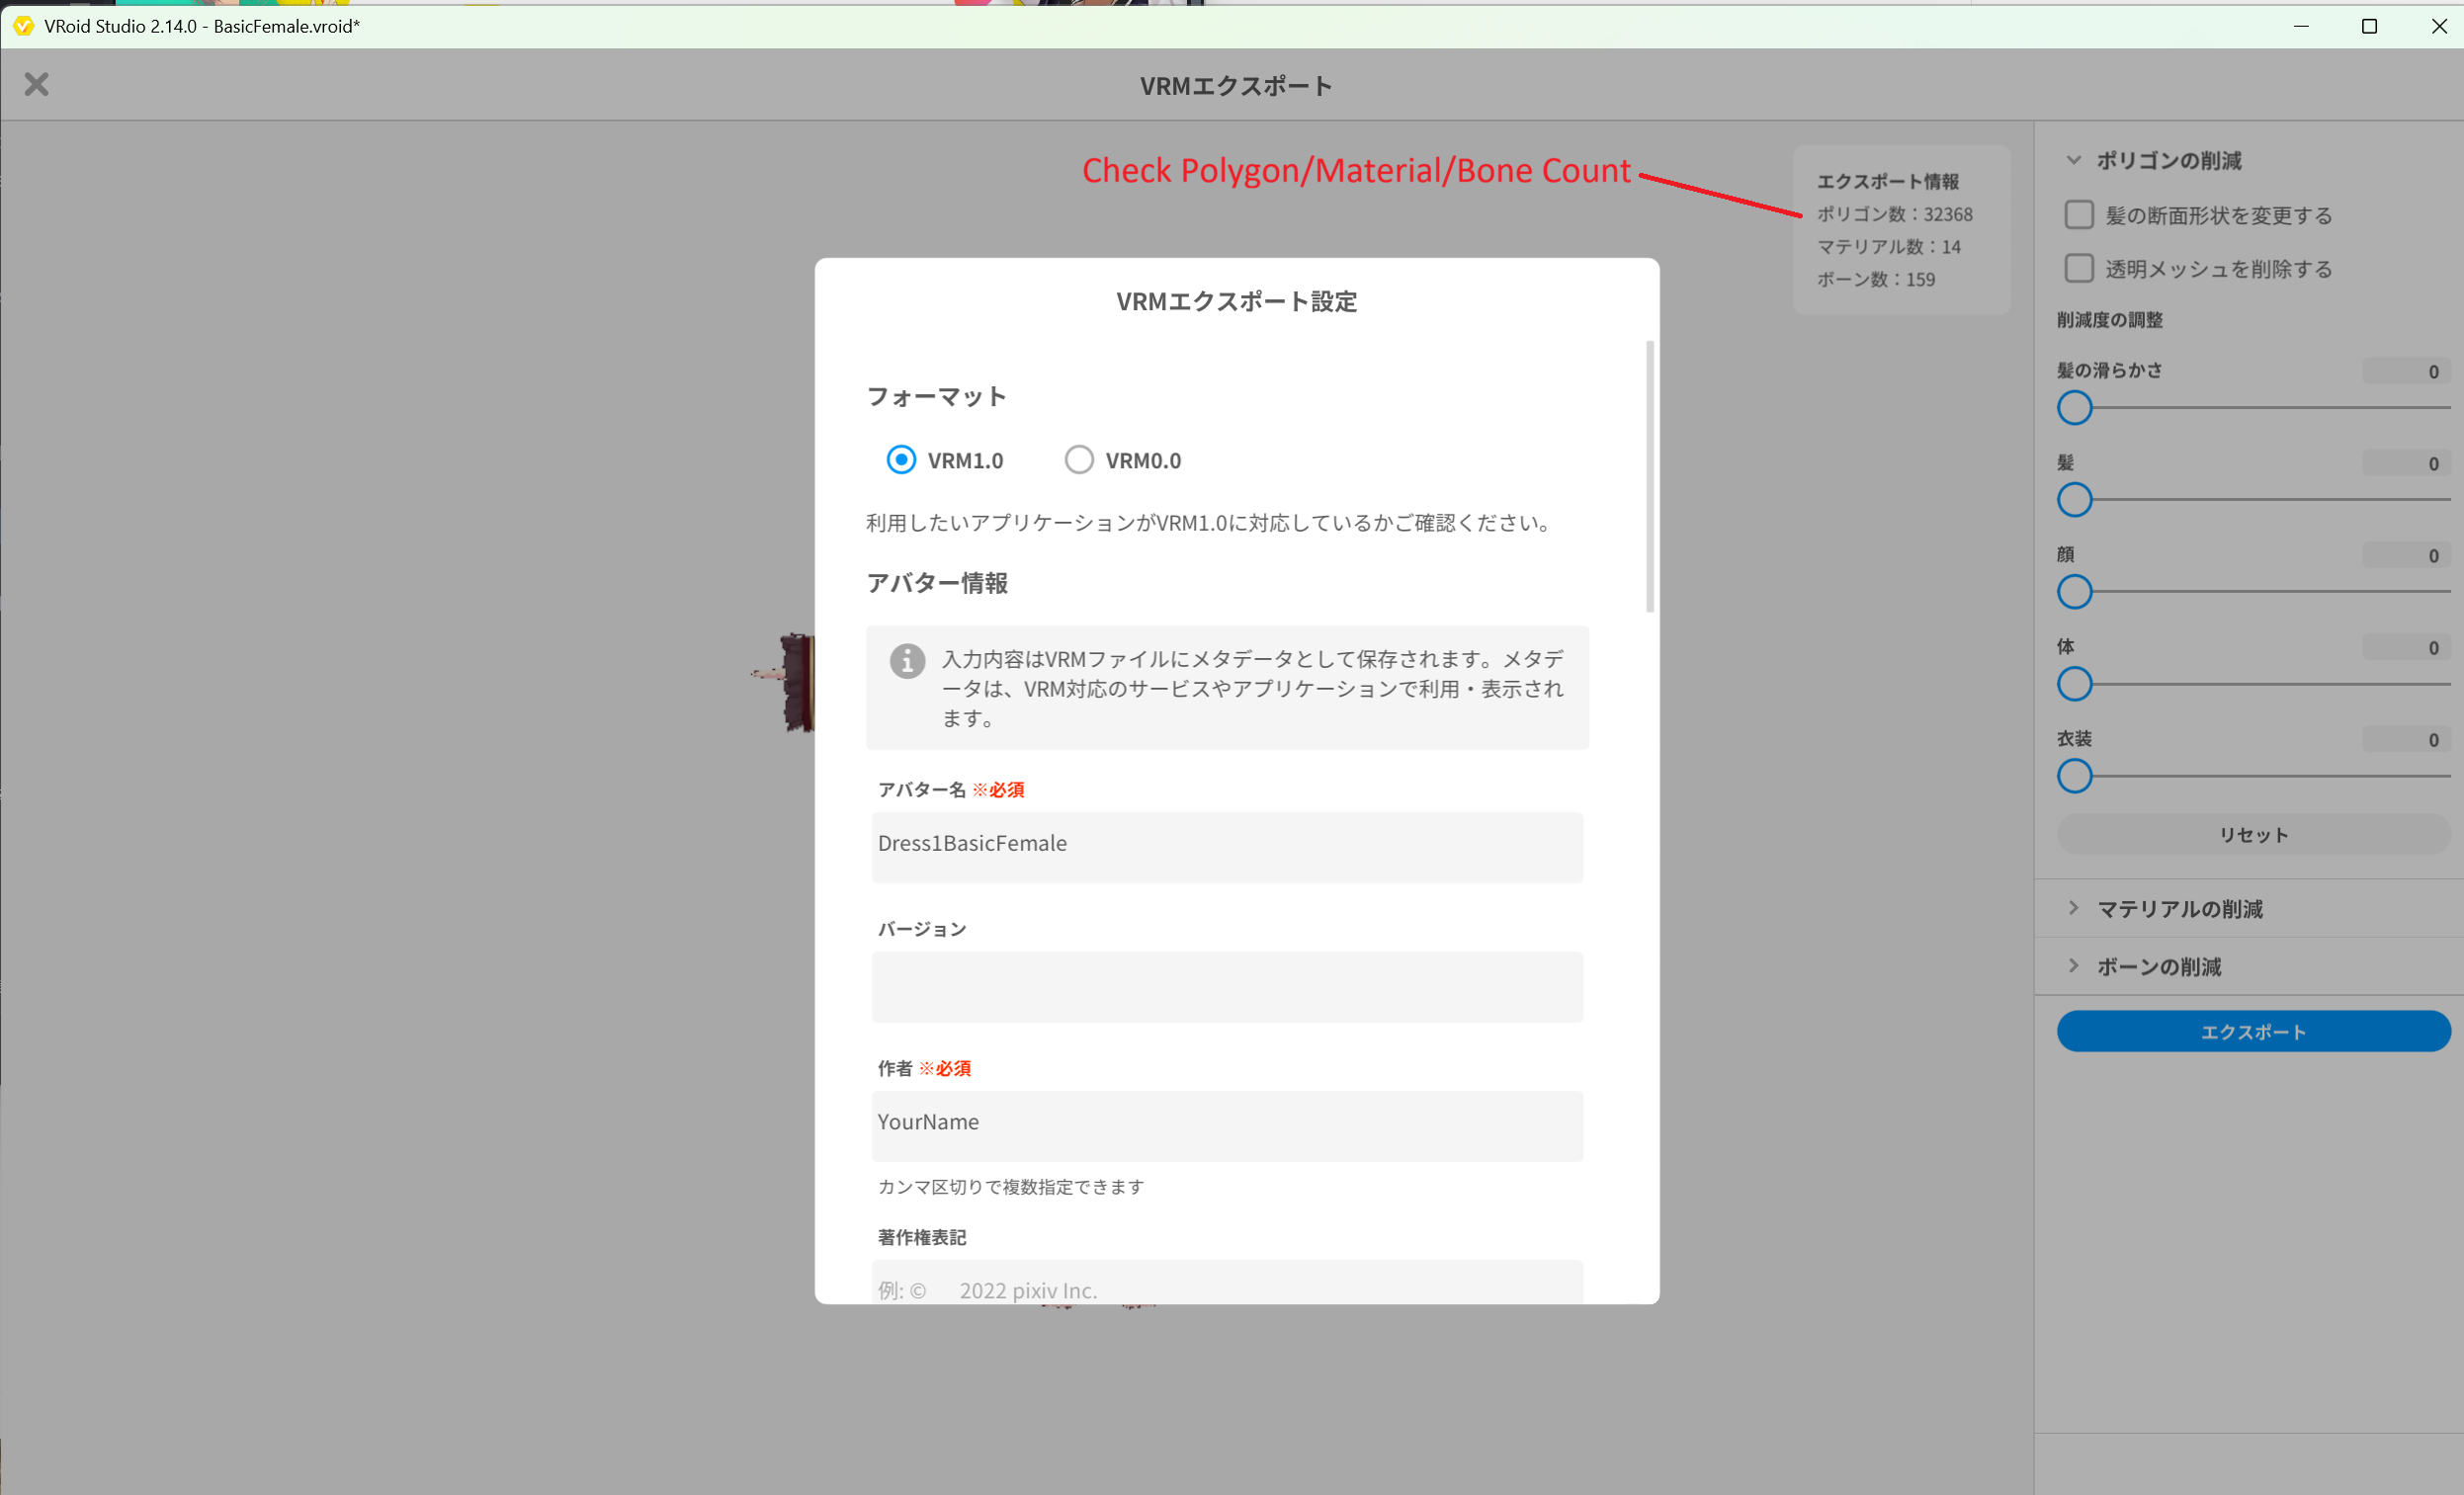The height and width of the screenshot is (1495, 2464).
Task: Click the export settings dialog scrollbar
Action: point(1649,476)
